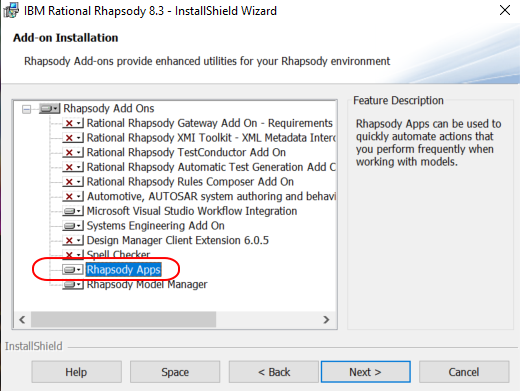Select Rhapsody Model Manager feature

tap(147, 284)
